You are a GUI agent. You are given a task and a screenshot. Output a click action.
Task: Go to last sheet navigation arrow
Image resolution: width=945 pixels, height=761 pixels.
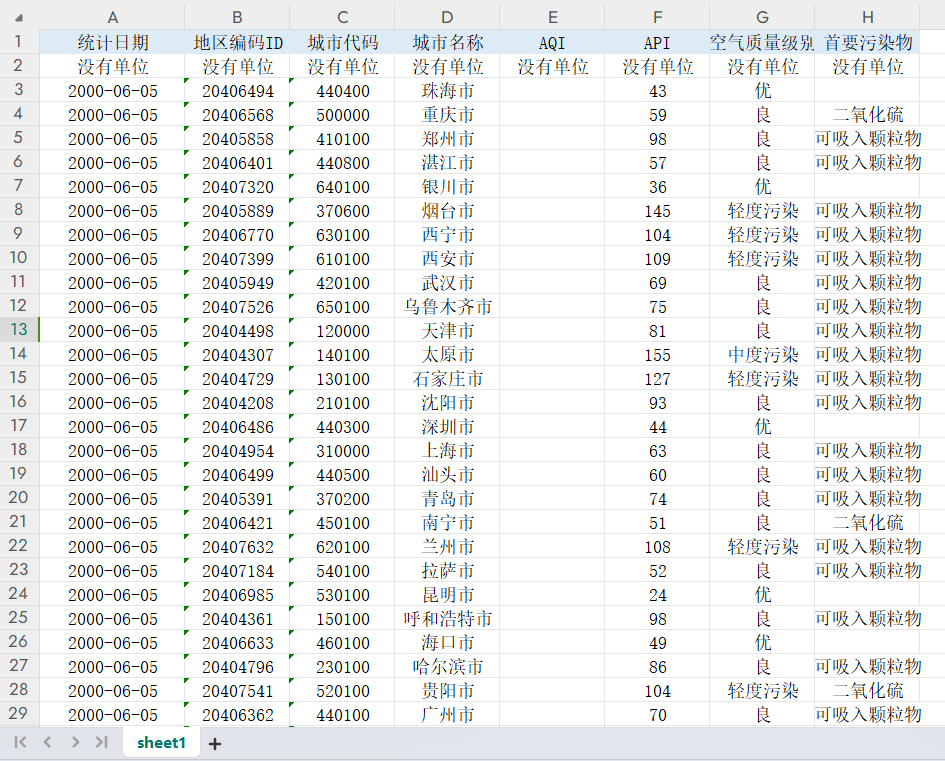pos(102,742)
